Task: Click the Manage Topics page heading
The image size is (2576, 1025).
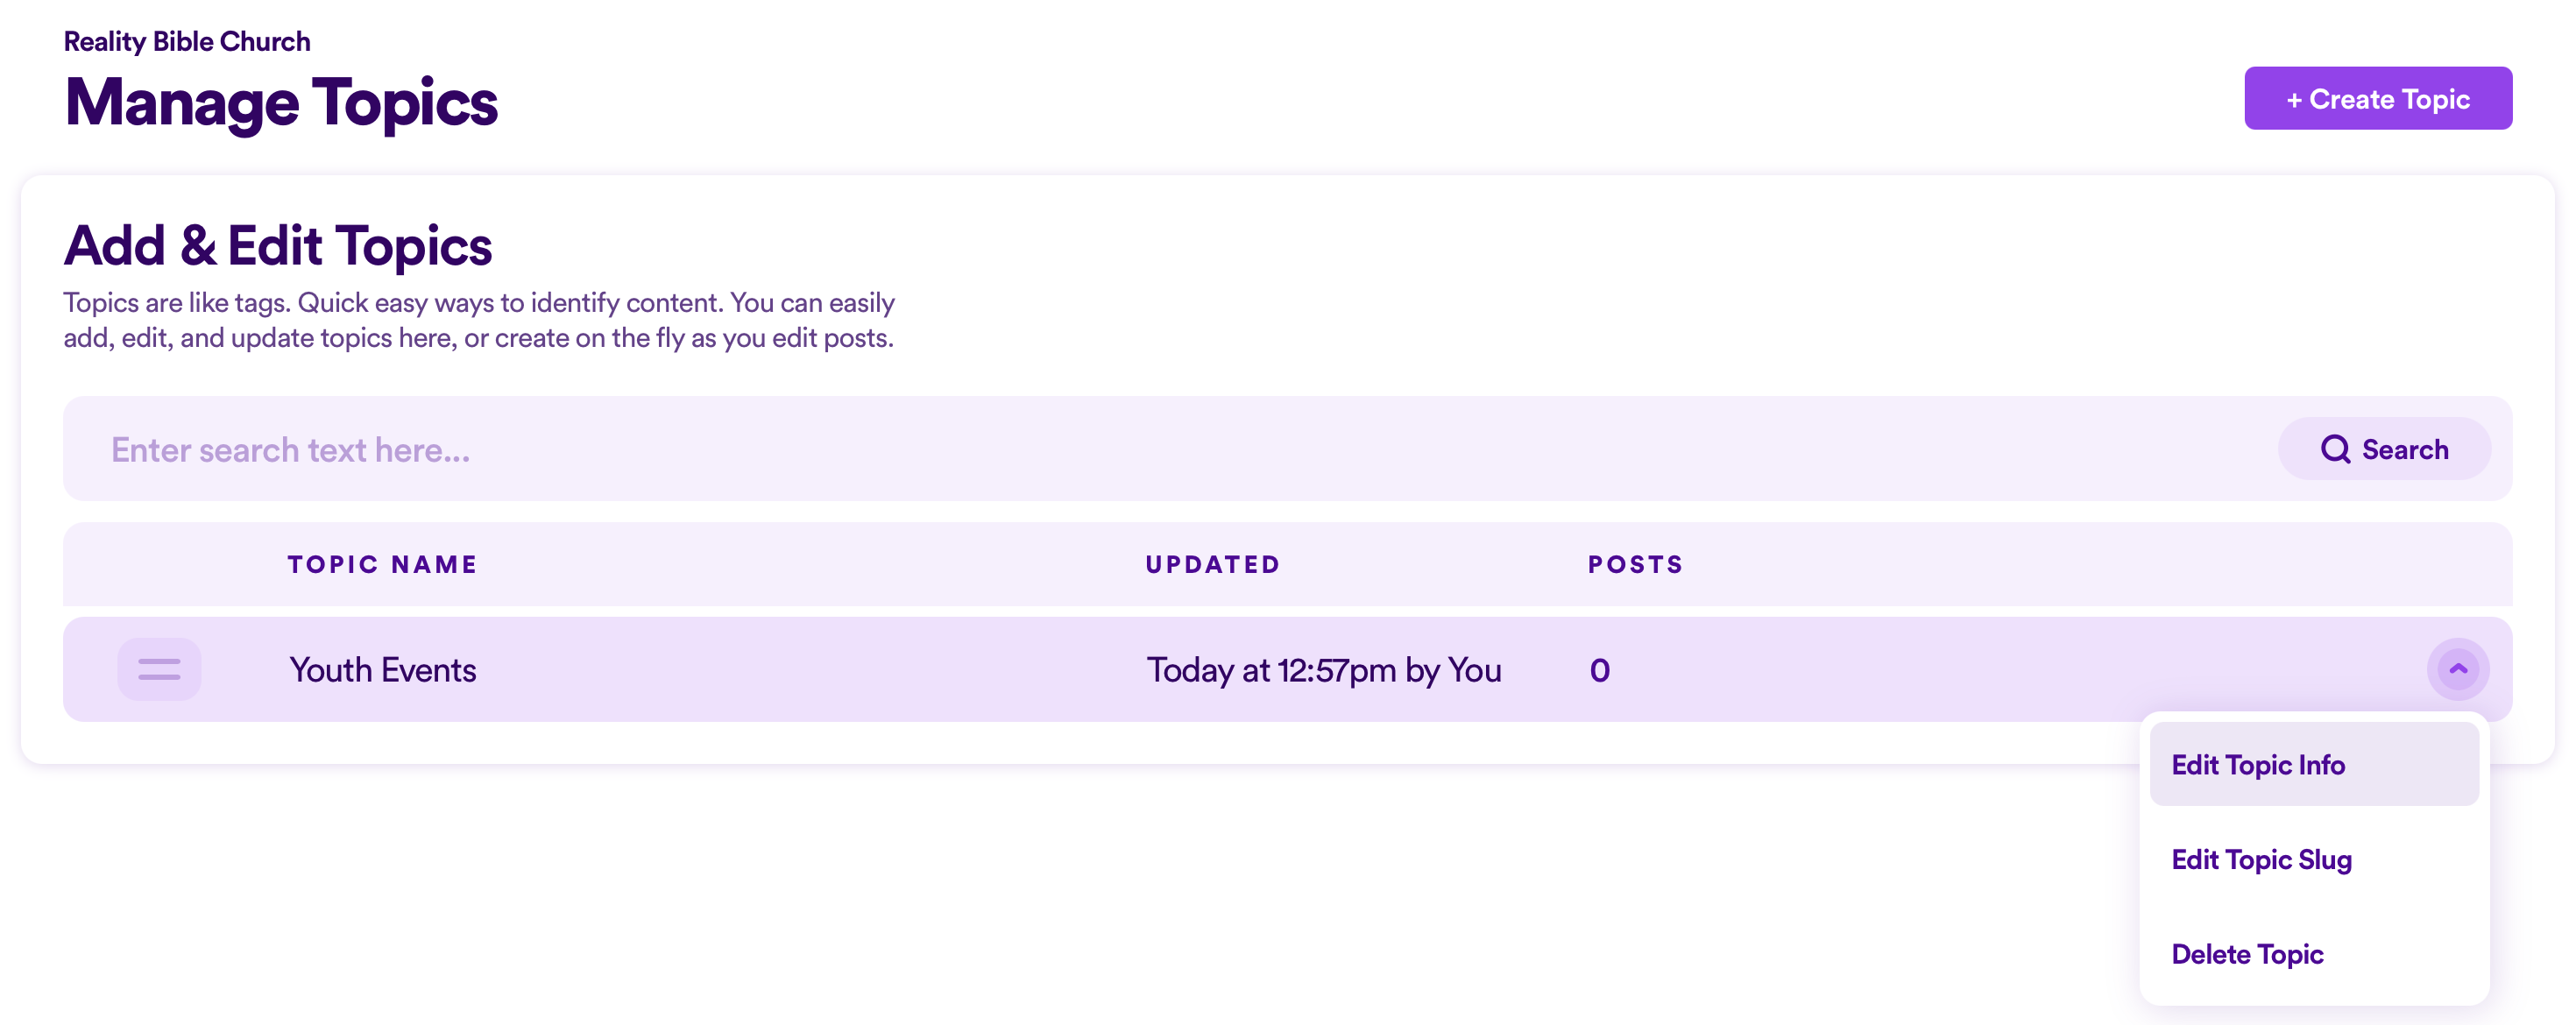Action: pyautogui.click(x=281, y=103)
